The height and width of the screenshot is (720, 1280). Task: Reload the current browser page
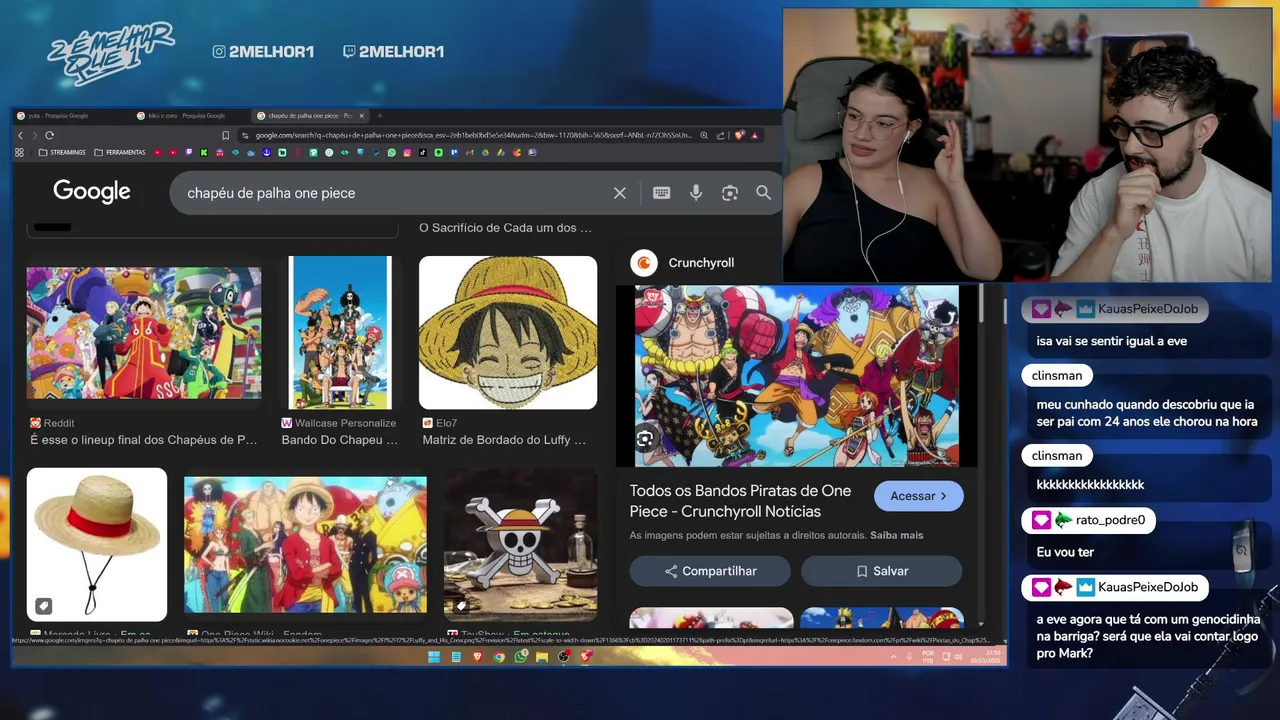pos(49,135)
